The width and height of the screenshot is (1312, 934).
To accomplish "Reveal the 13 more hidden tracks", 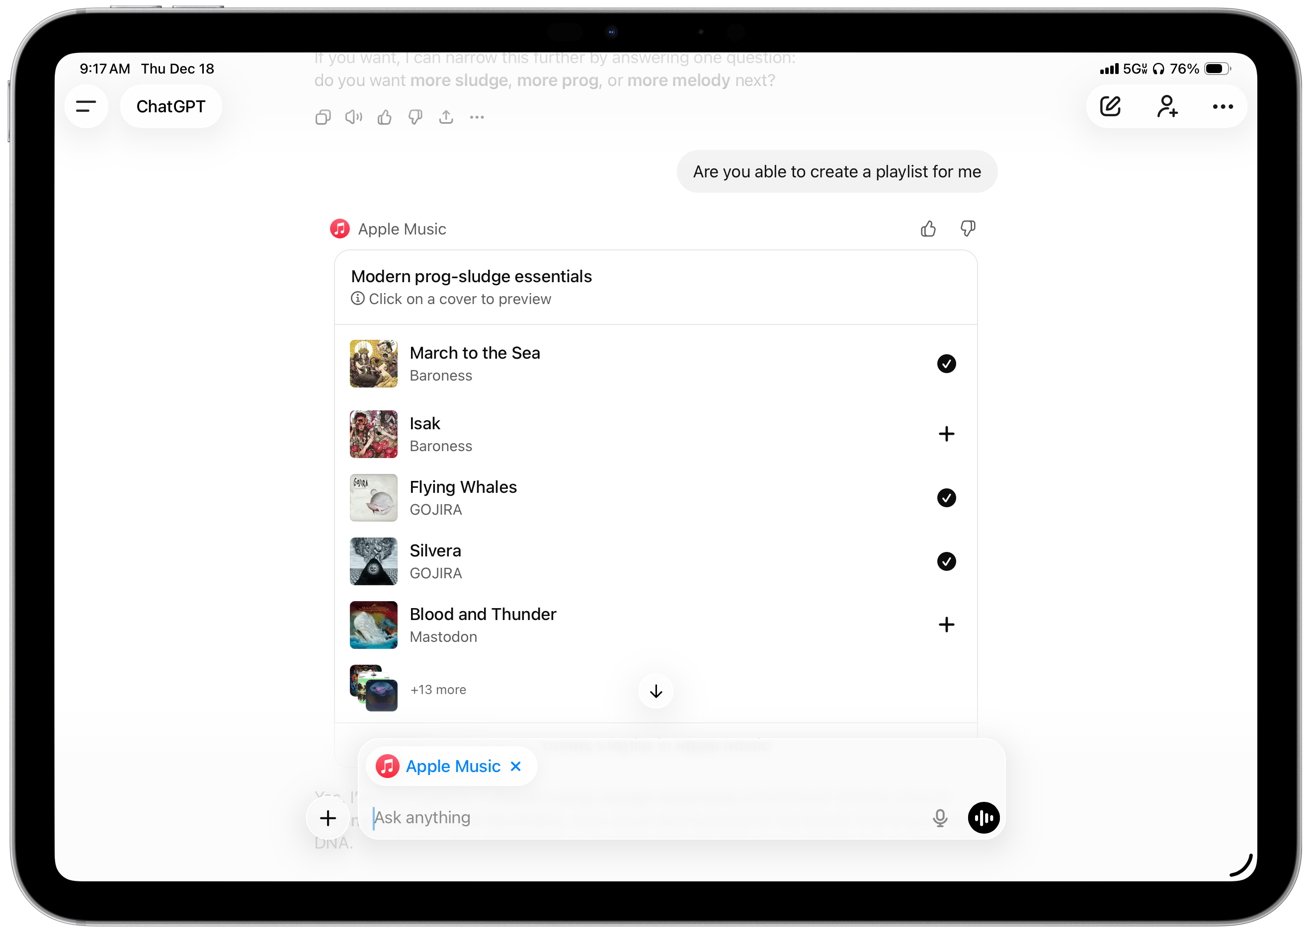I will 438,689.
